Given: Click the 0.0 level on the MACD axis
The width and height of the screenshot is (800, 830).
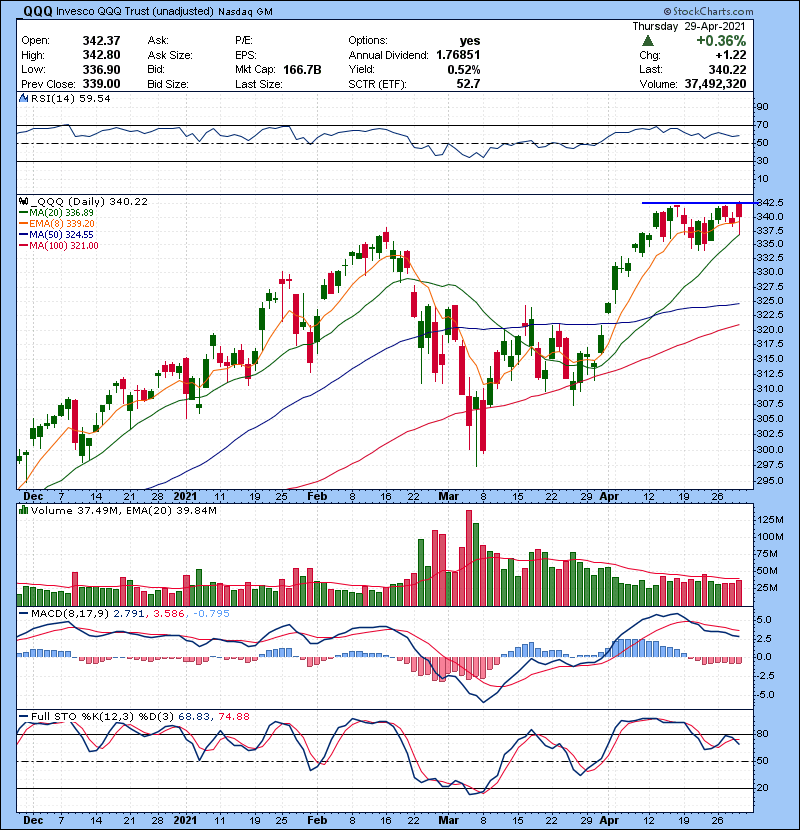Looking at the screenshot, I should tap(766, 657).
